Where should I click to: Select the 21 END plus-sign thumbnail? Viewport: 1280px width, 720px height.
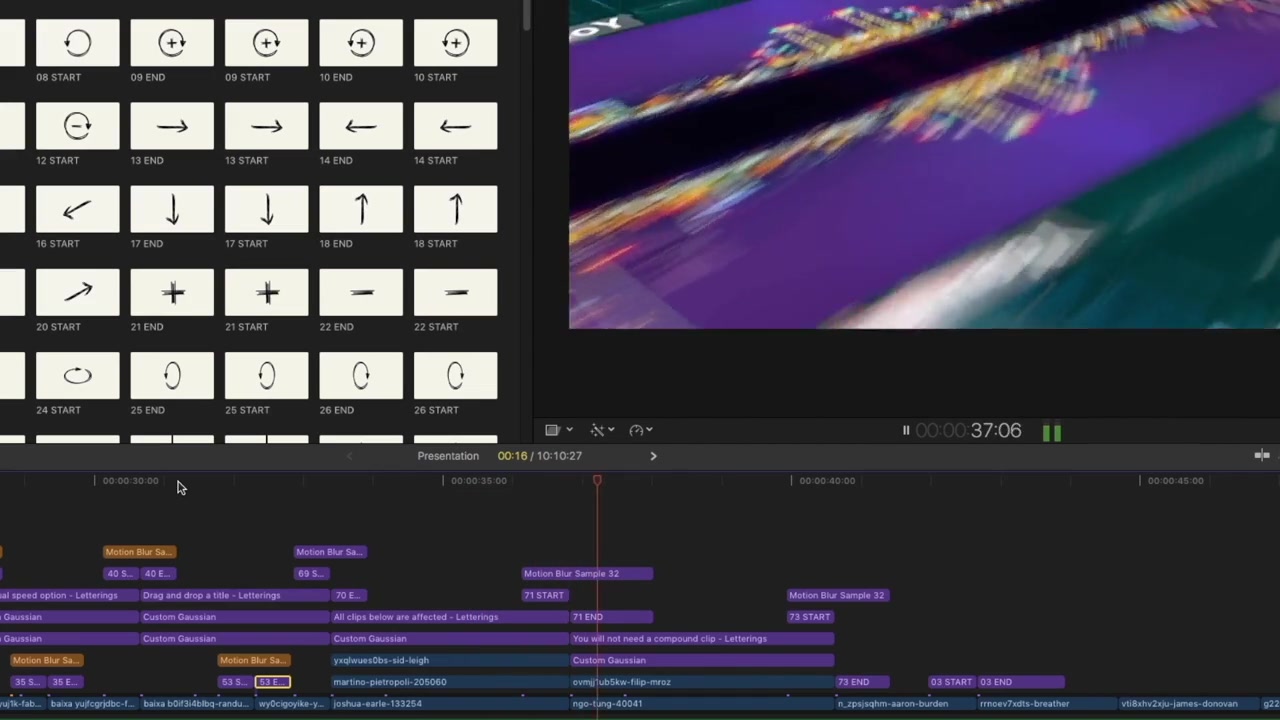[x=172, y=292]
